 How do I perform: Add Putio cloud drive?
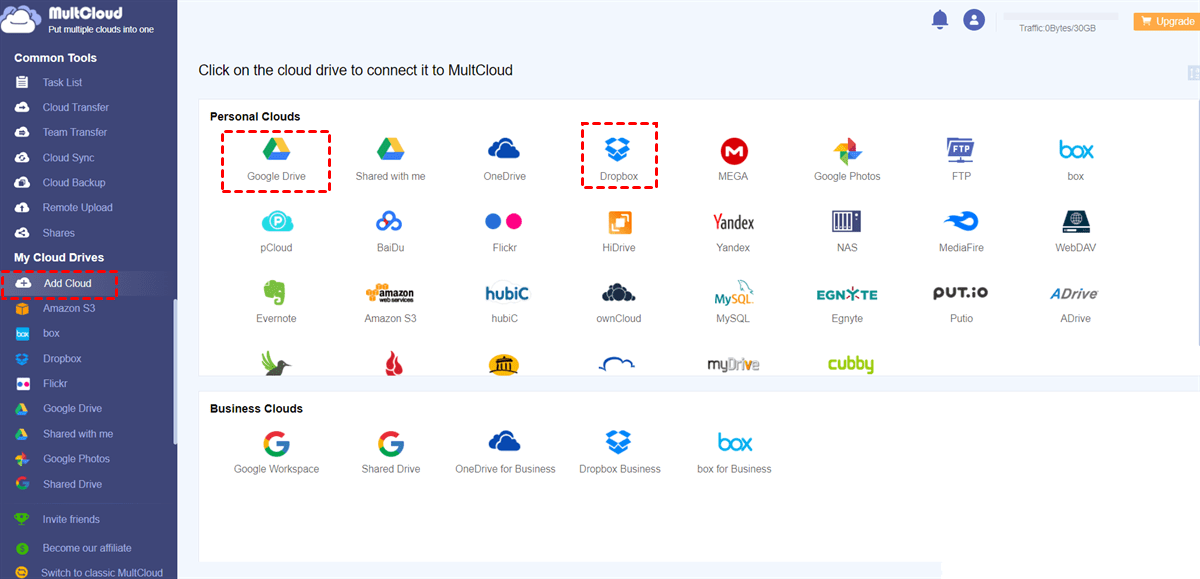coord(961,302)
